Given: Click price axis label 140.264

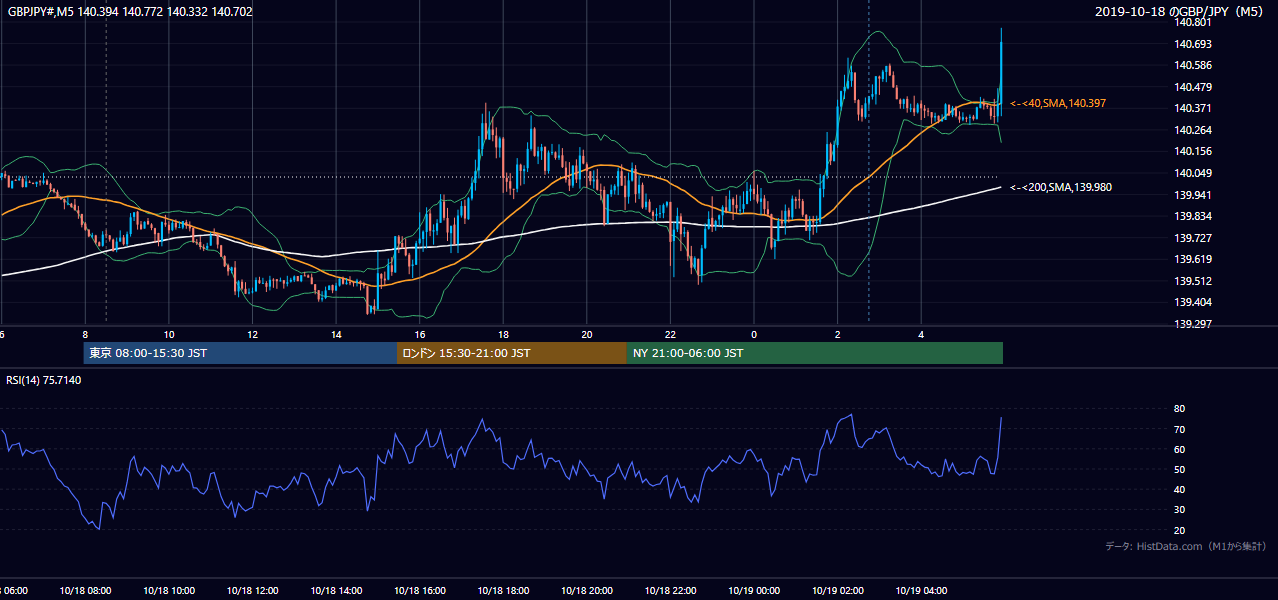Looking at the screenshot, I should [x=1194, y=130].
